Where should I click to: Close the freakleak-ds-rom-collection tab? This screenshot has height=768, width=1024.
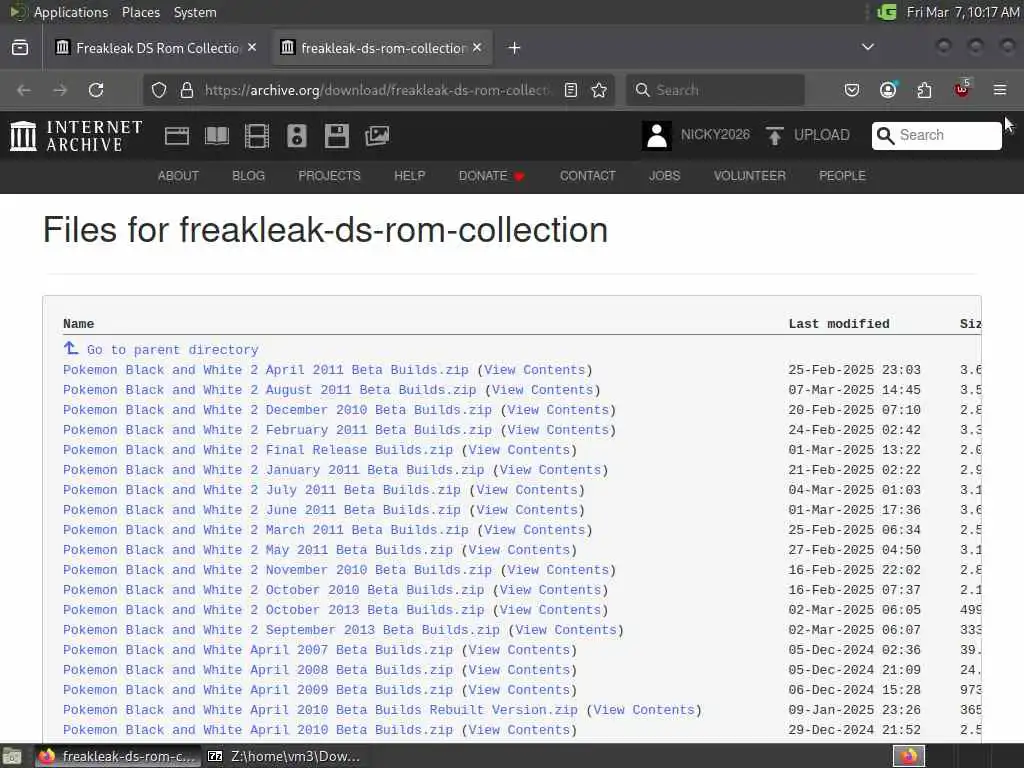coord(477,48)
